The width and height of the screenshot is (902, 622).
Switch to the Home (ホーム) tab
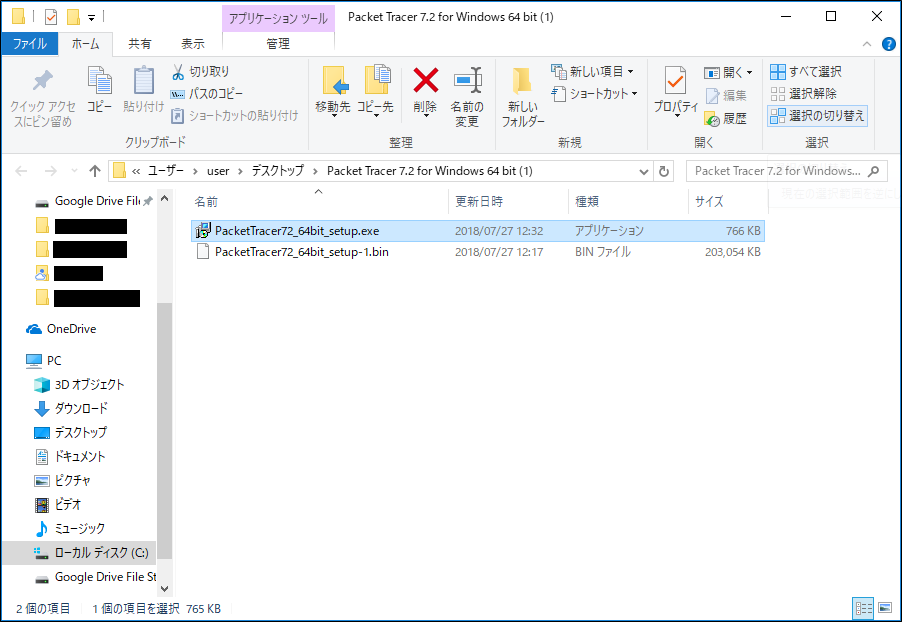[86, 44]
